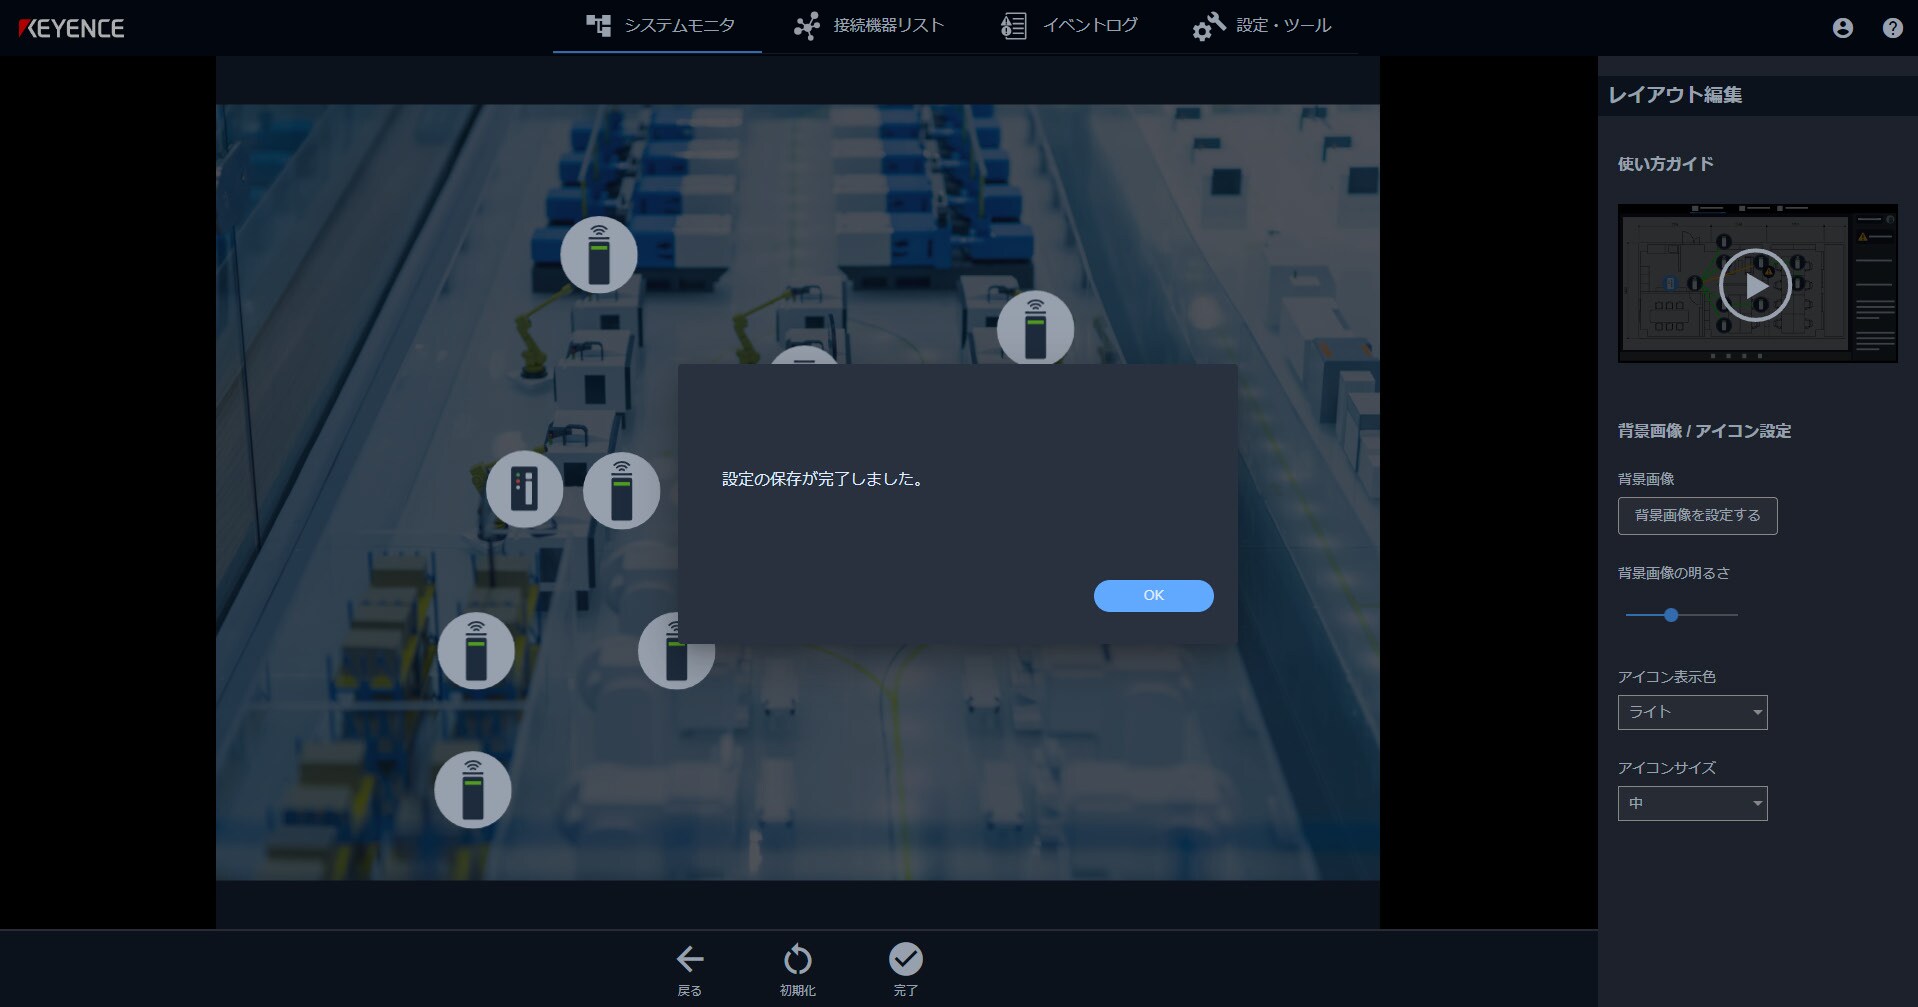
Task: Open the イベントログ tab
Action: 1069,26
